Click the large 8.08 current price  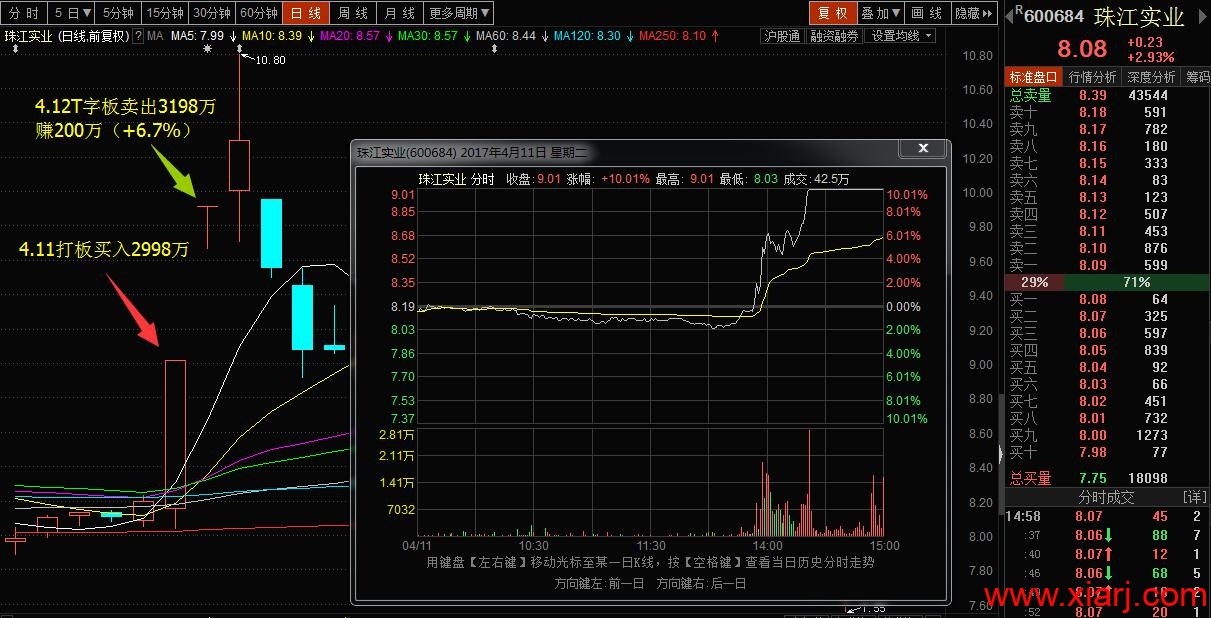1082,49
